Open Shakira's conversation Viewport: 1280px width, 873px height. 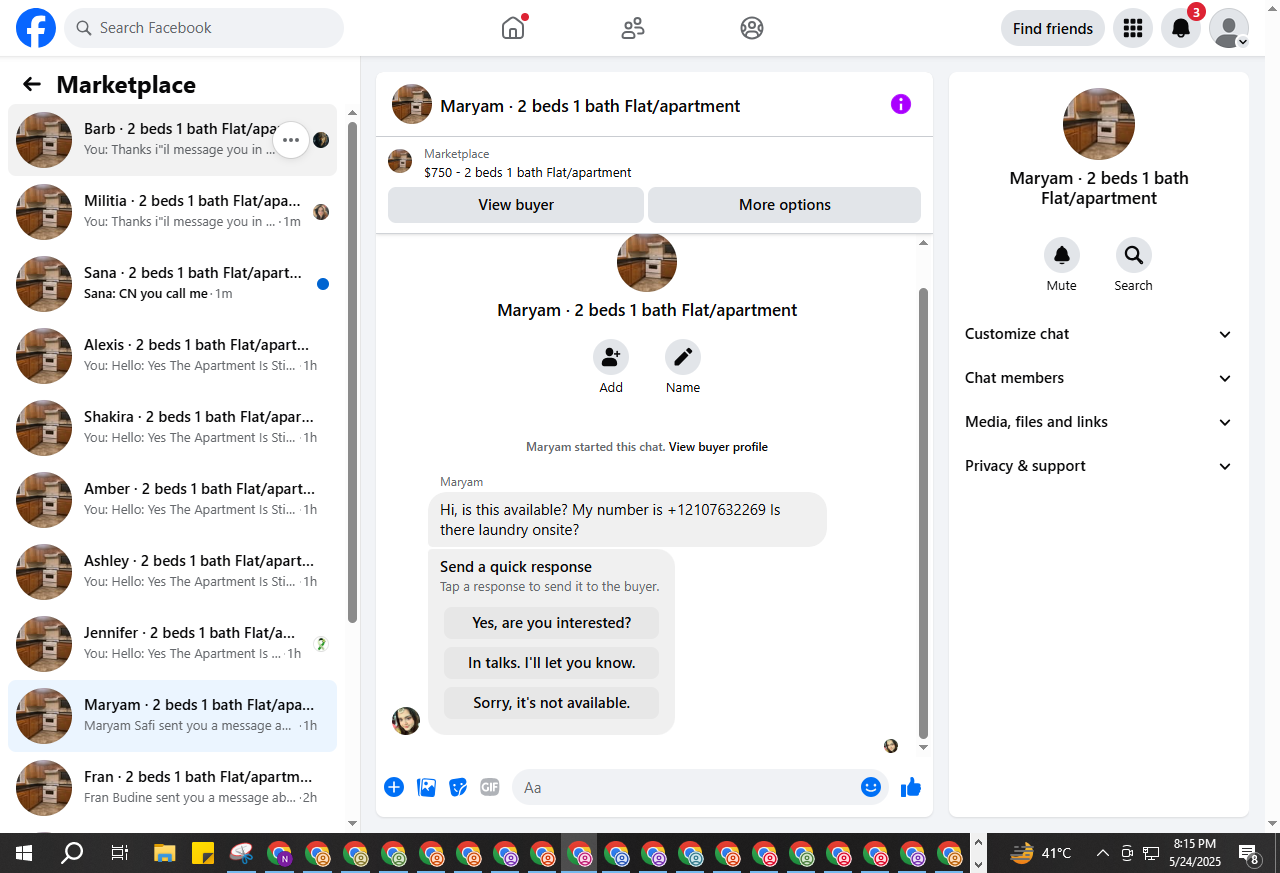pyautogui.click(x=172, y=428)
